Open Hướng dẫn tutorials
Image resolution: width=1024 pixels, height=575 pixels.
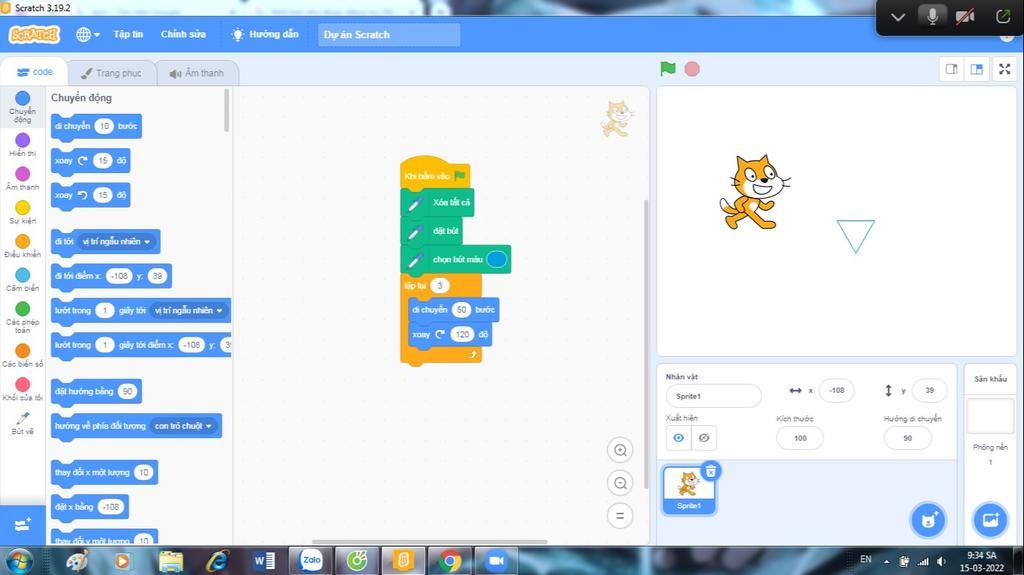pyautogui.click(x=265, y=34)
